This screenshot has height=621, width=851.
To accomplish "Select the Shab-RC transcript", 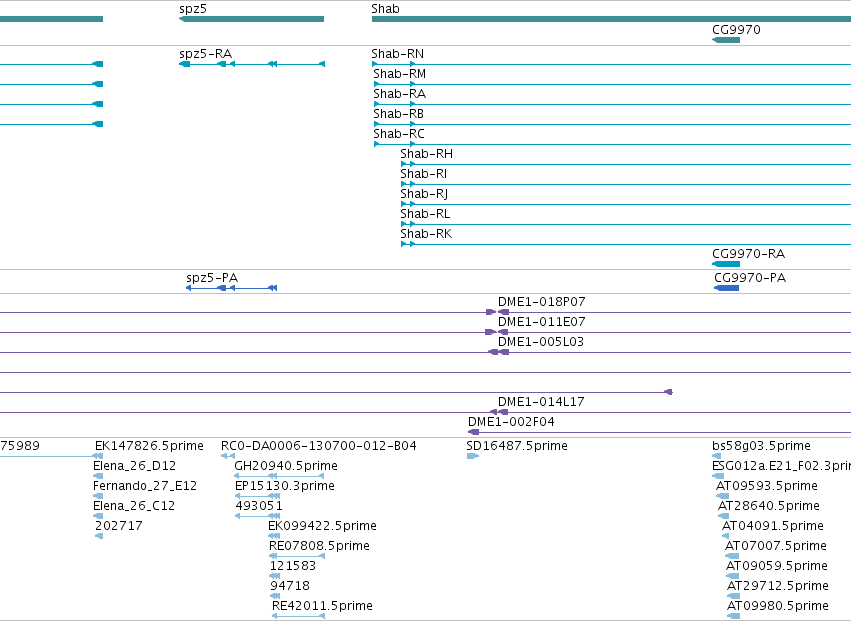I will click(x=399, y=134).
